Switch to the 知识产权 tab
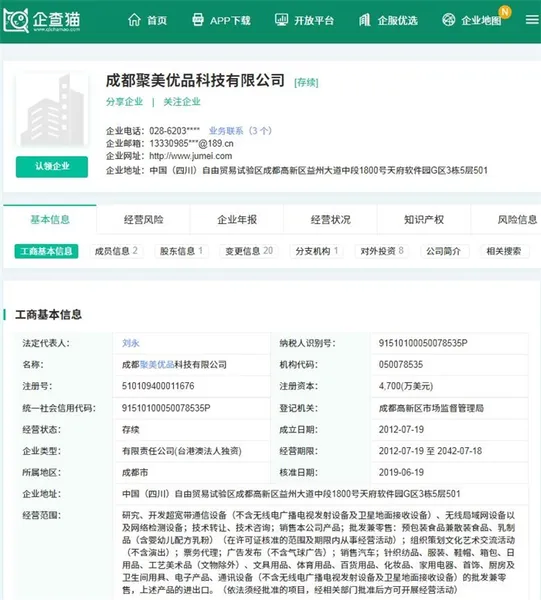The width and height of the screenshot is (541, 600). 424,219
